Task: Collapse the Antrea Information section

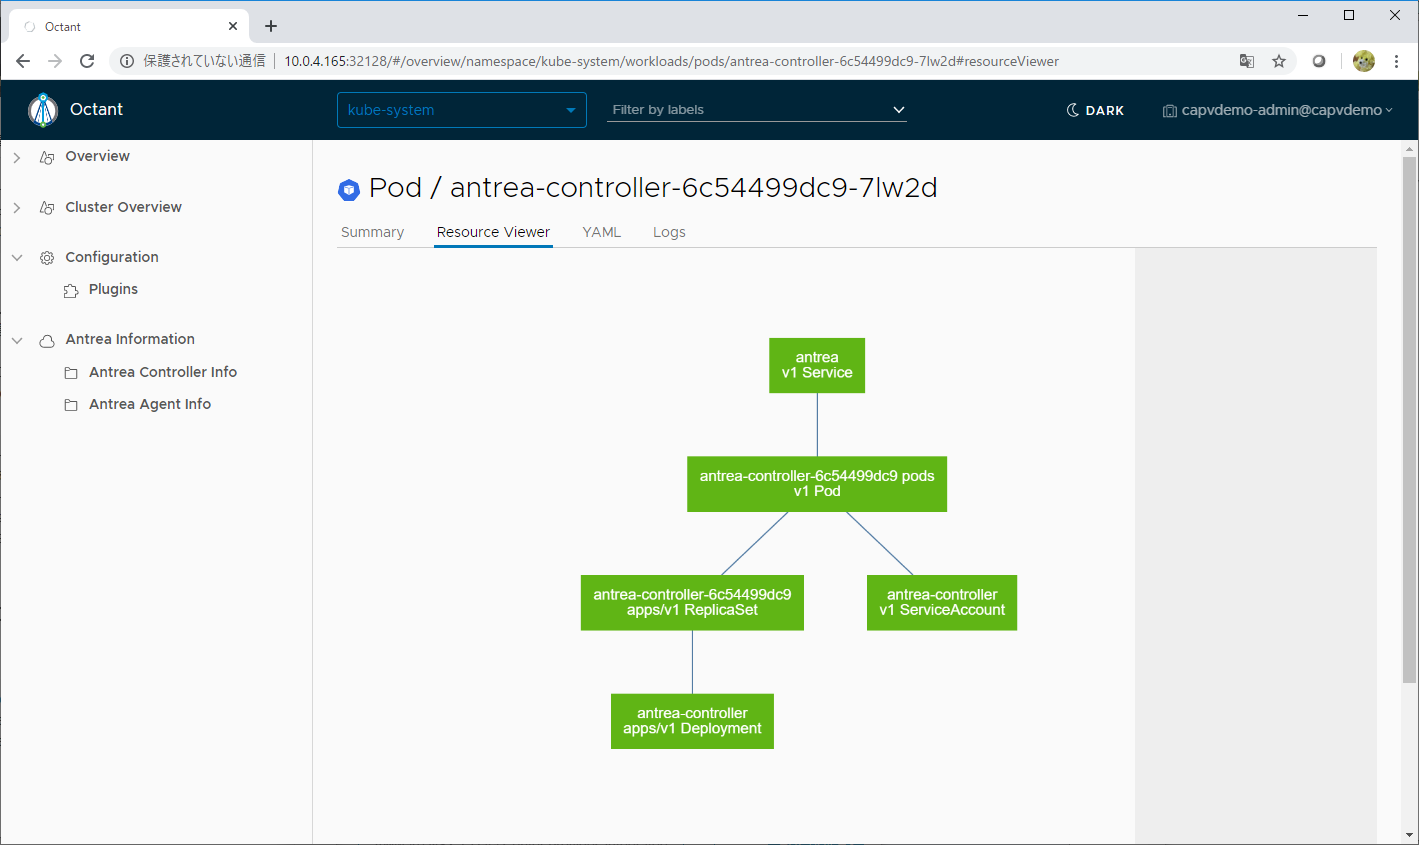Action: [x=17, y=341]
